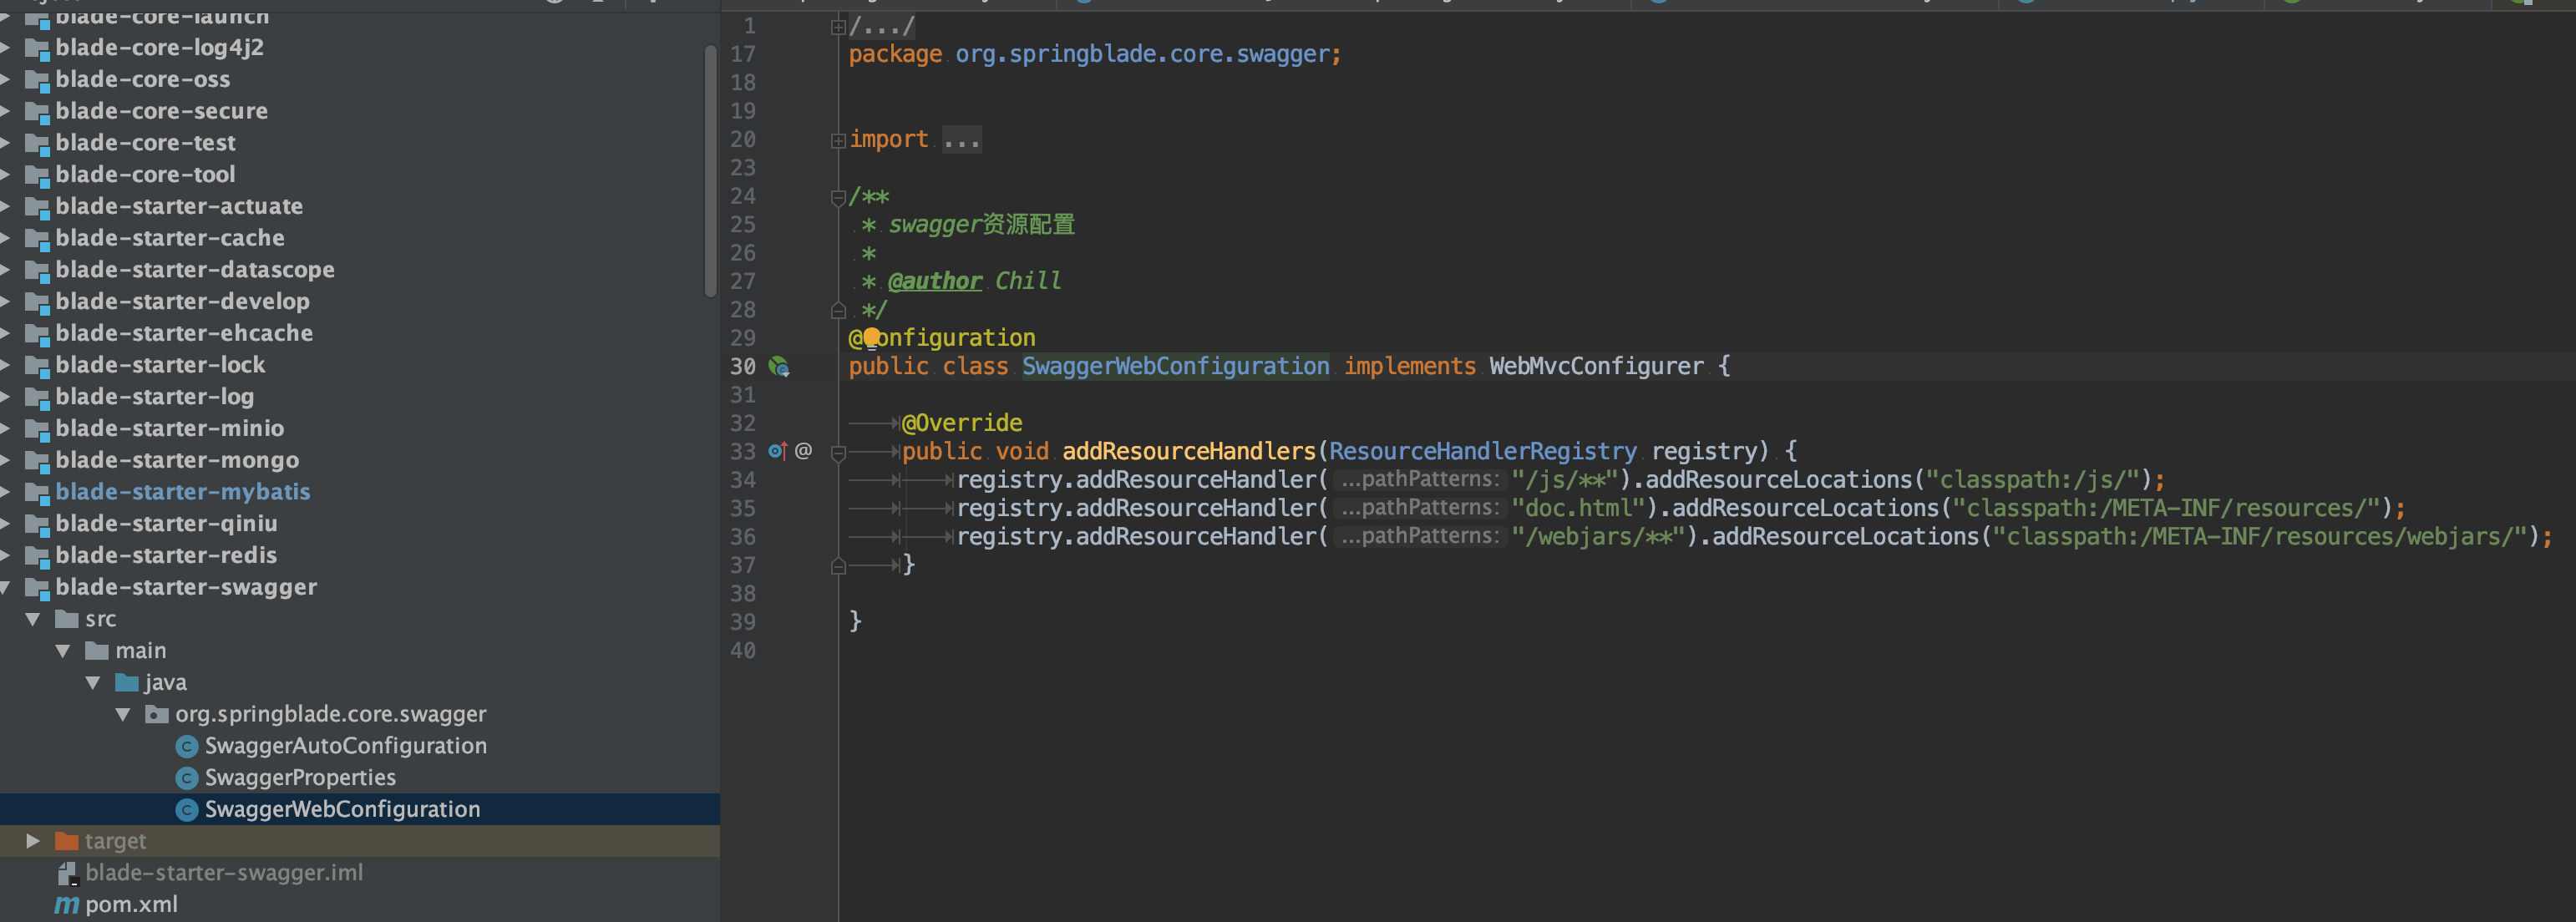Click the @Override annotation on line 32
Image resolution: width=2576 pixels, height=922 pixels.
pyautogui.click(x=962, y=424)
